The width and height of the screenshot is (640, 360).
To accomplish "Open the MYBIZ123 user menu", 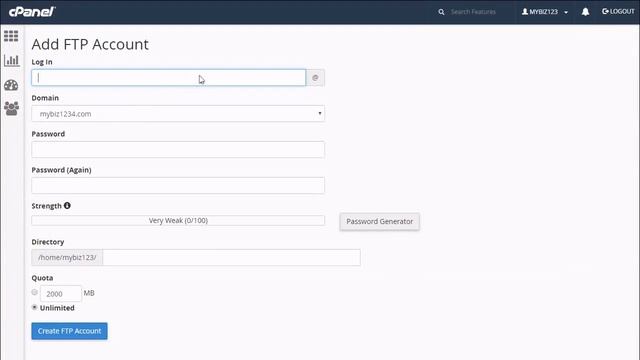I will [544, 12].
